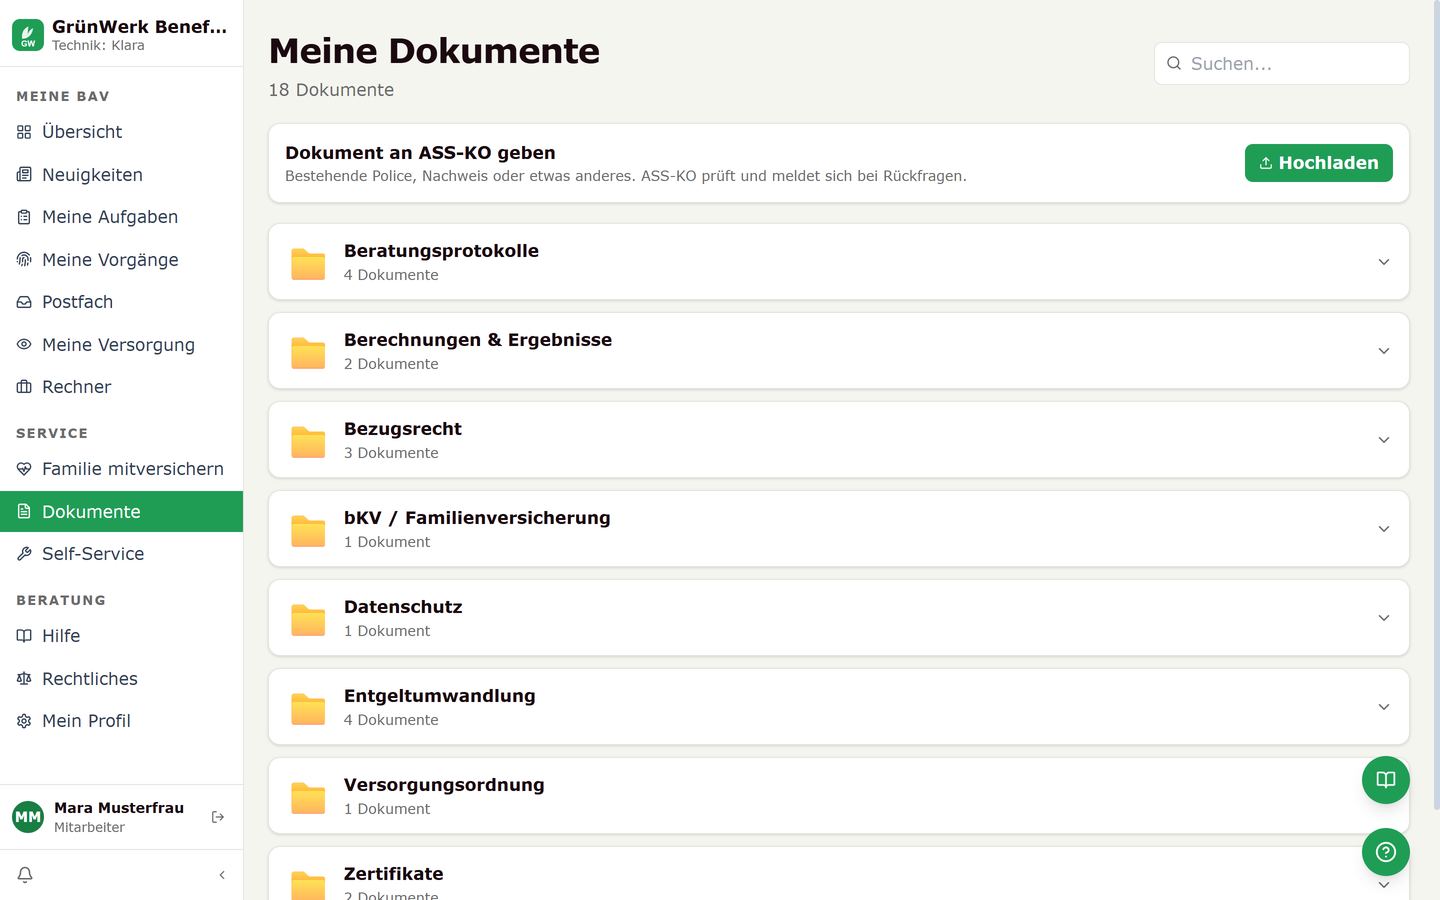The height and width of the screenshot is (900, 1440).
Task: Click the Mein Profil gear icon
Action: point(24,721)
